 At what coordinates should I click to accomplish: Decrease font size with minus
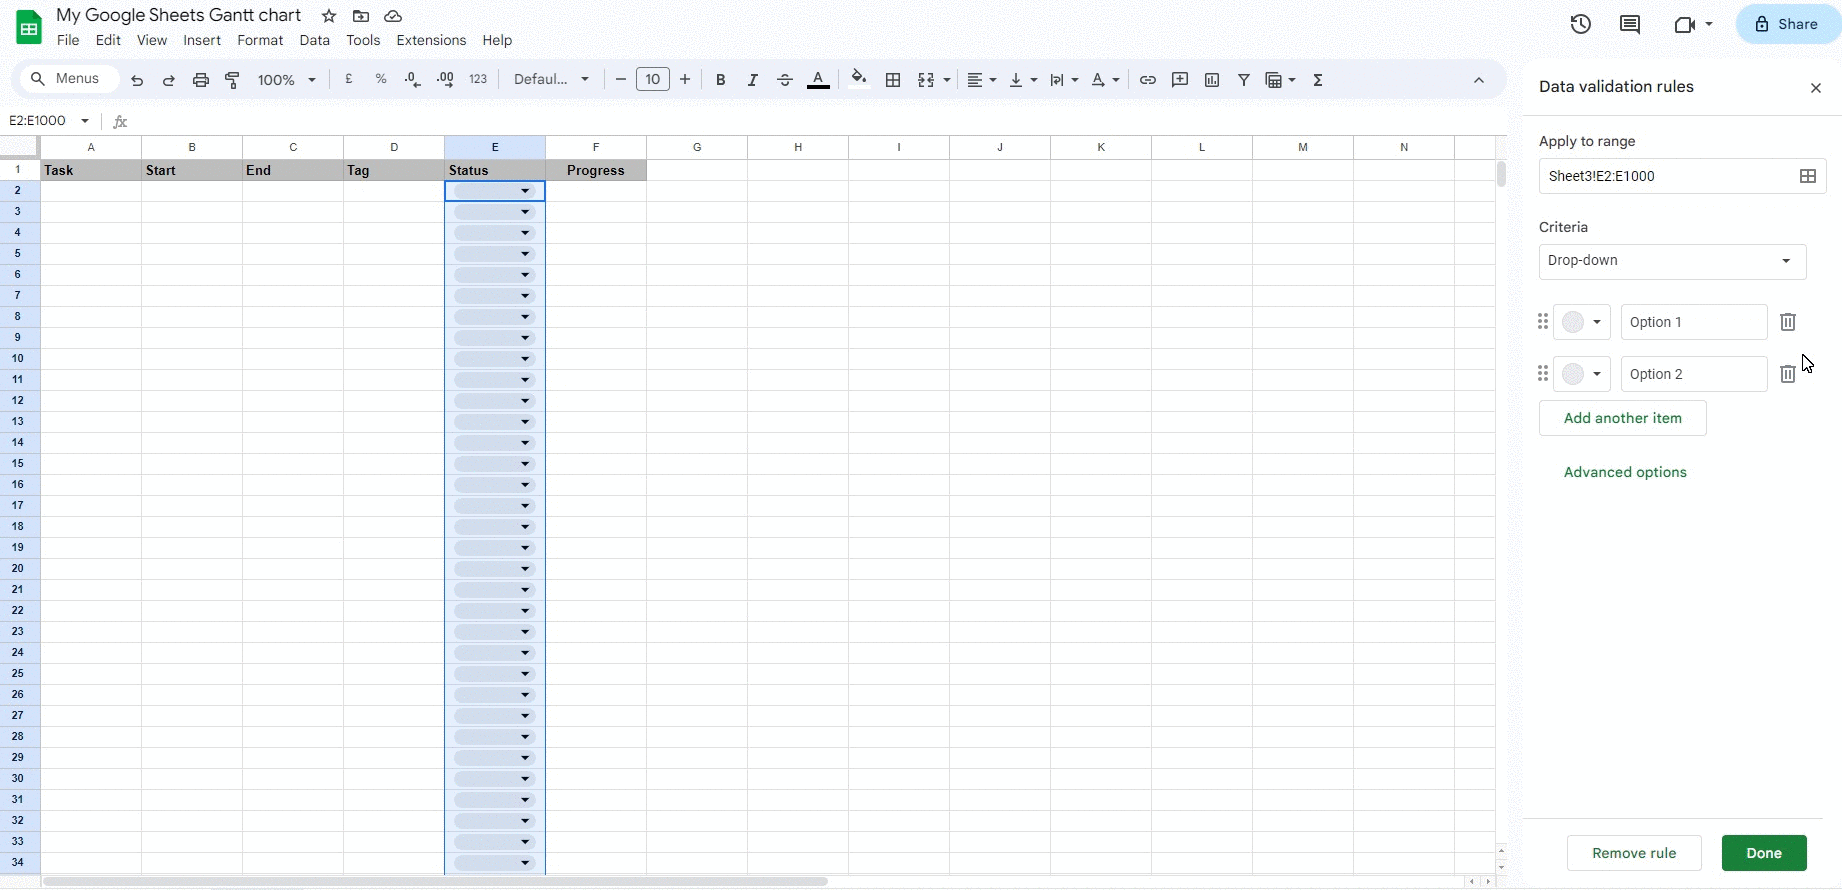tap(621, 80)
